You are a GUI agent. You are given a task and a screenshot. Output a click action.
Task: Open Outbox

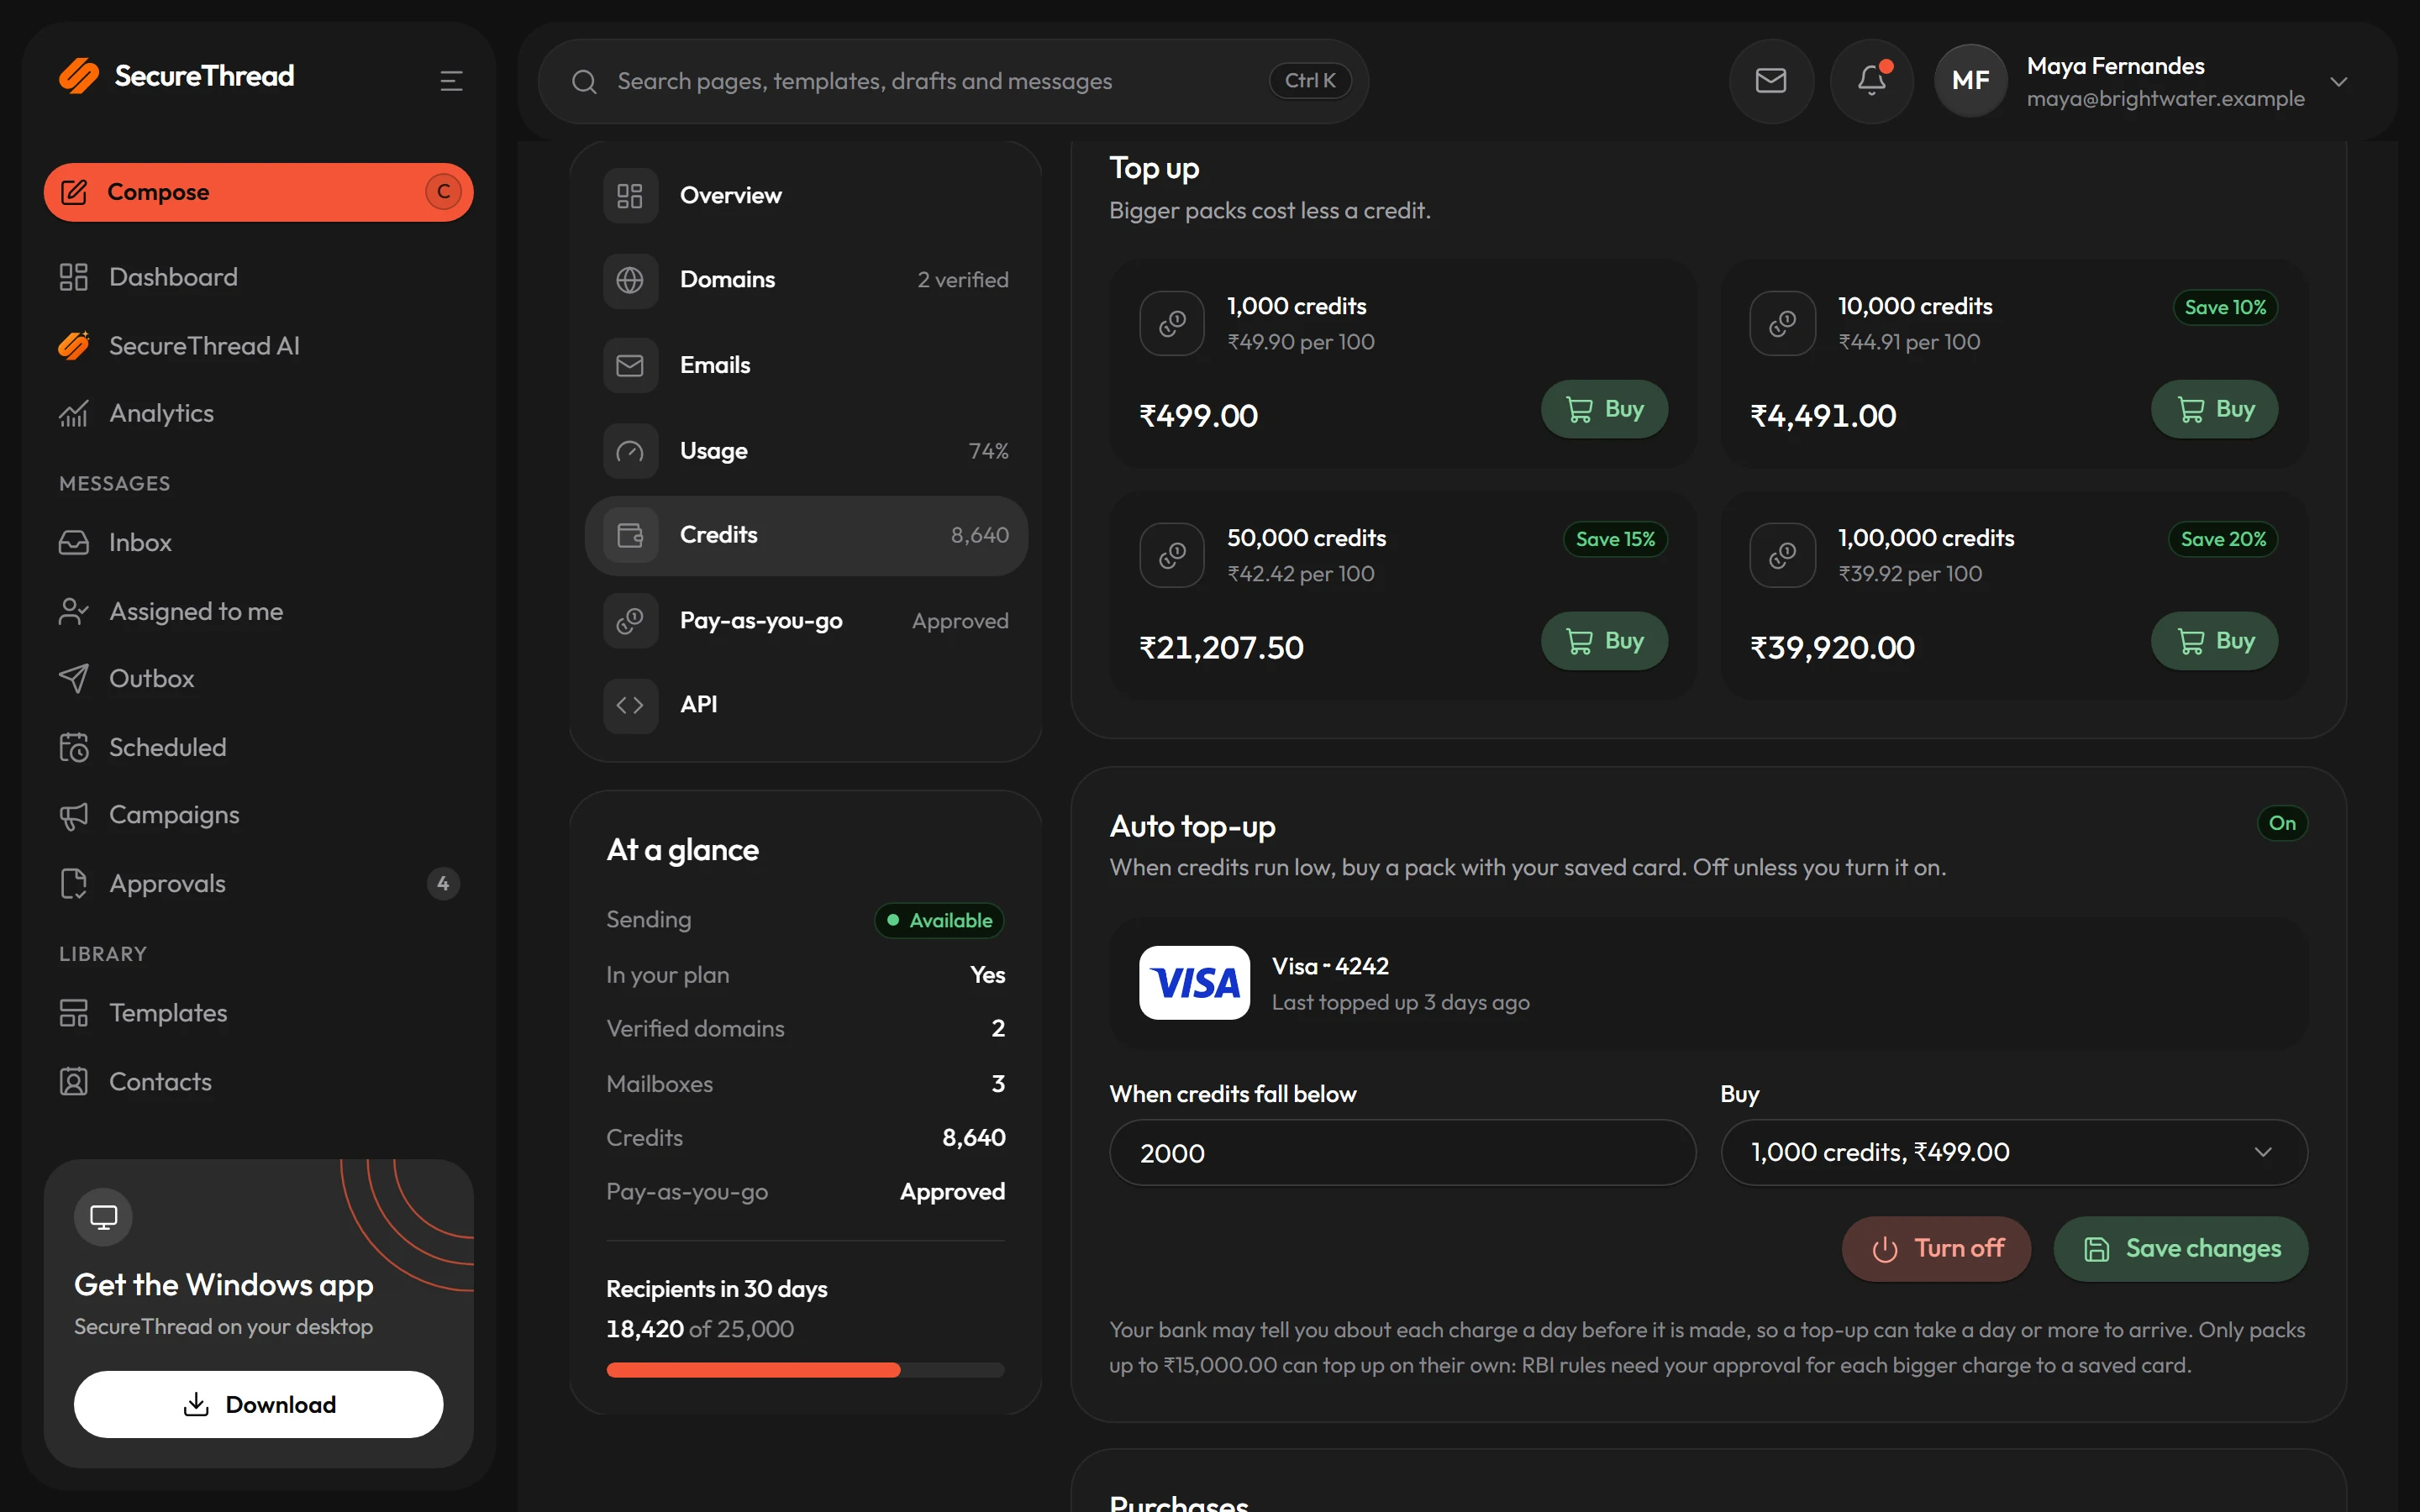[258, 678]
